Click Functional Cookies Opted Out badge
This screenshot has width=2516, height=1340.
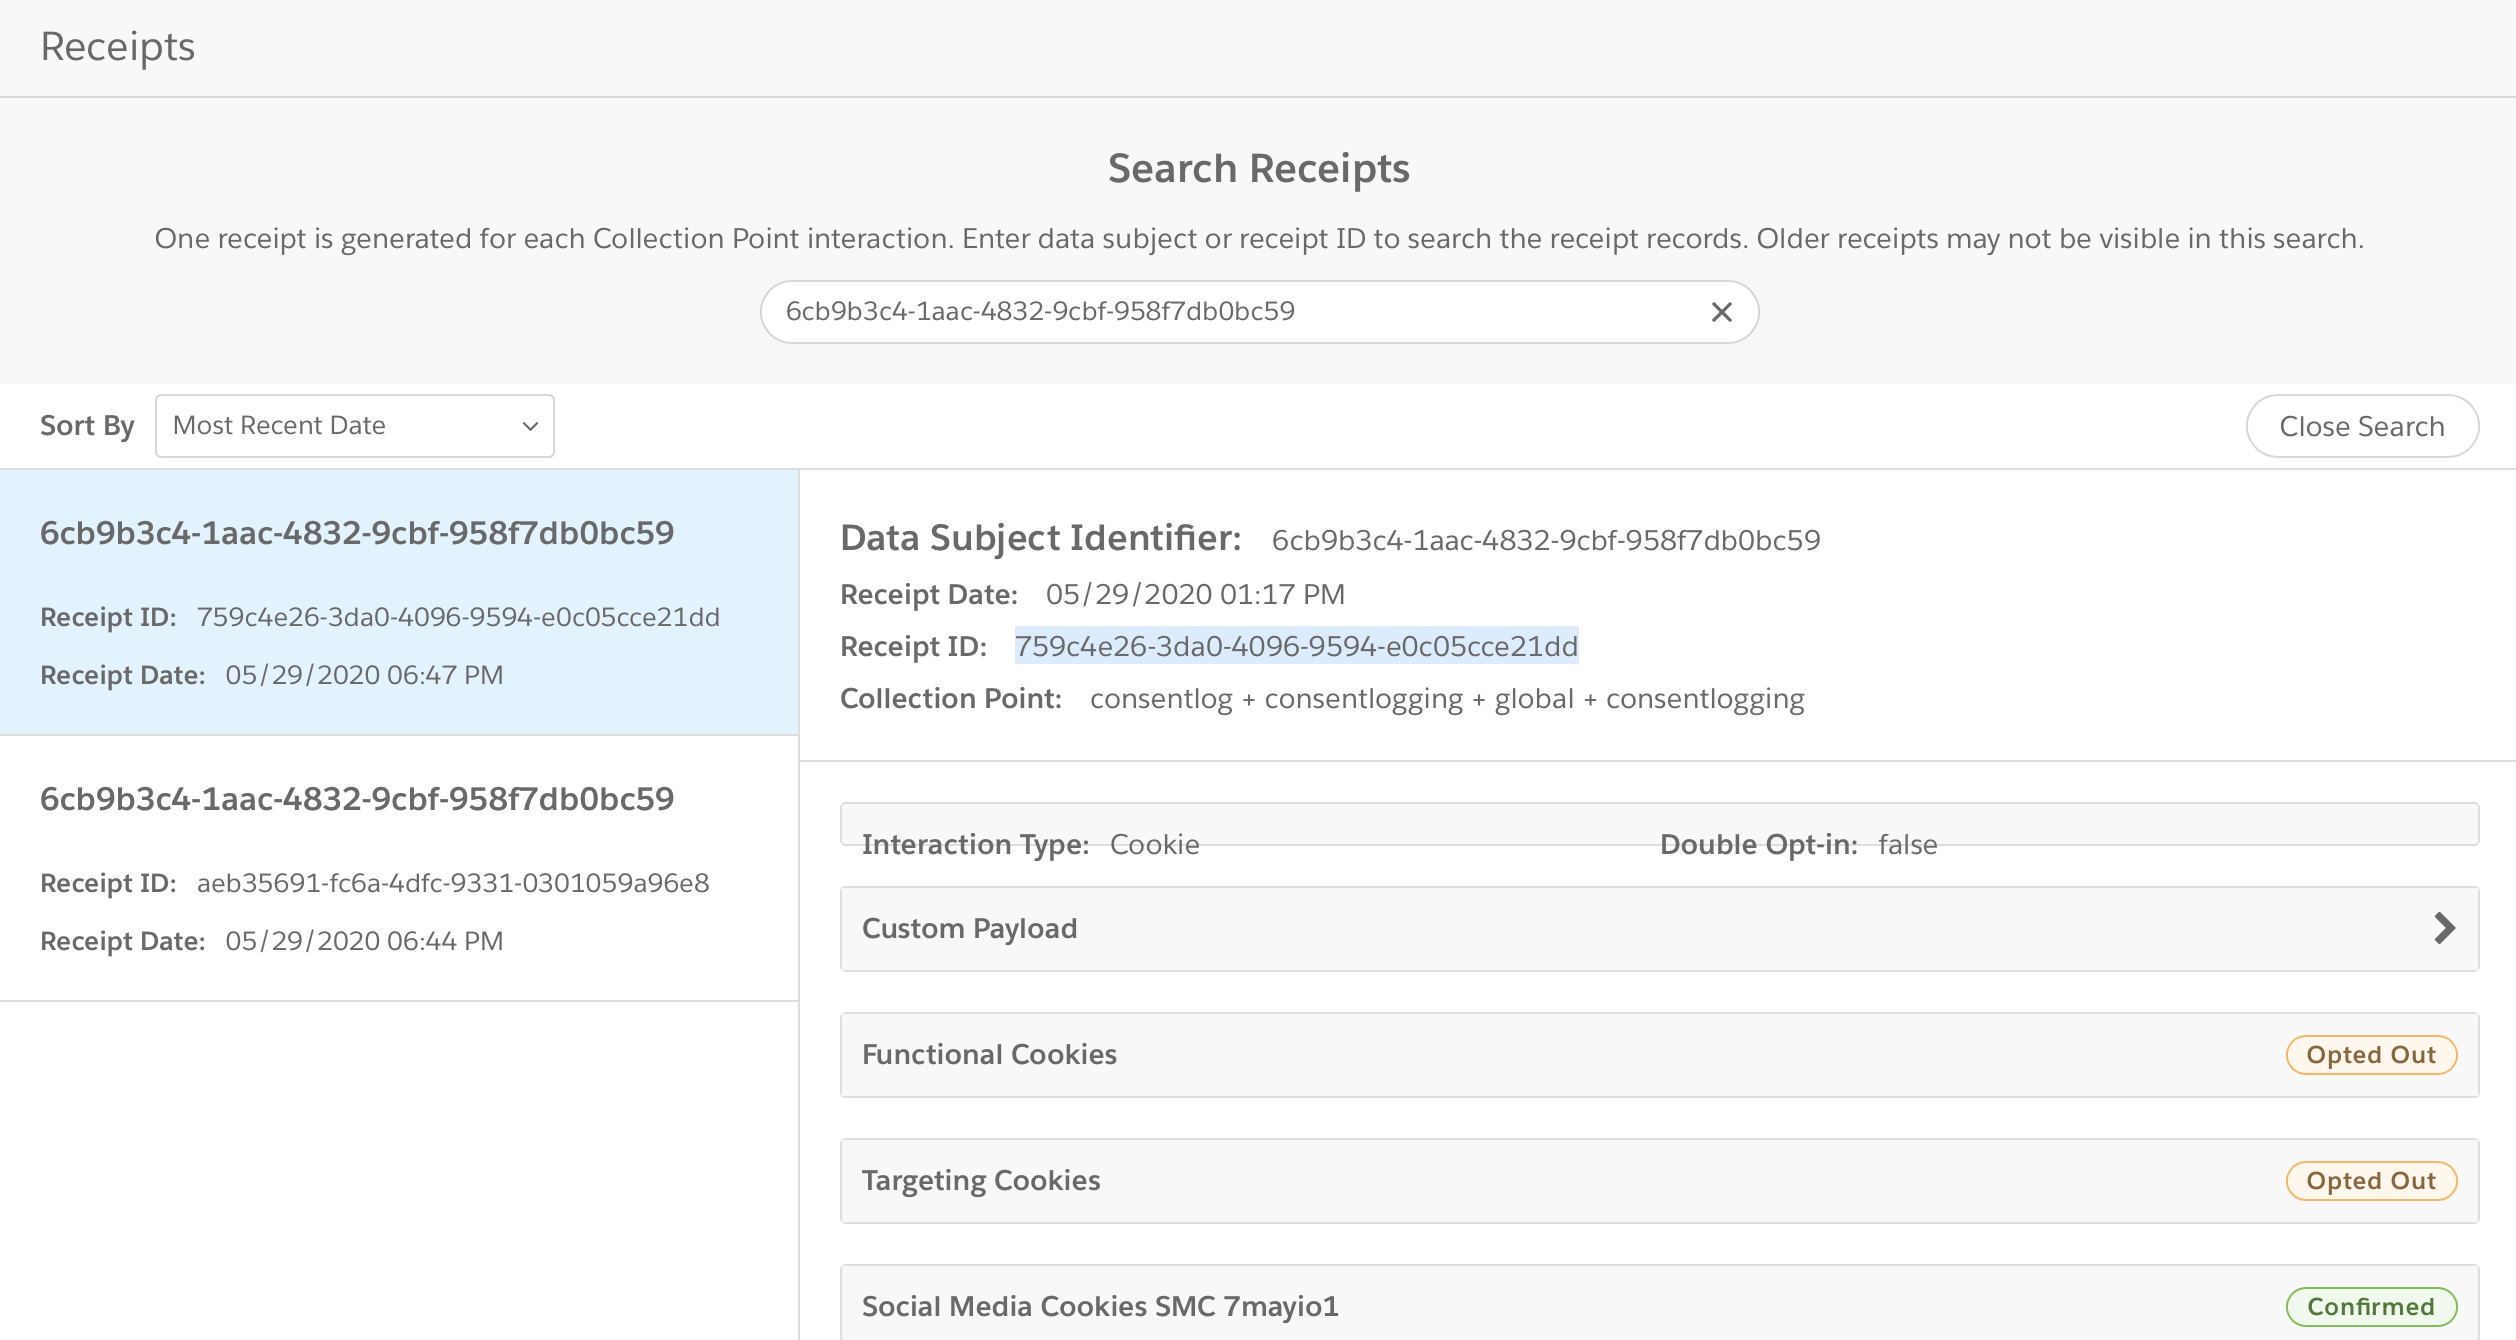(x=2370, y=1055)
